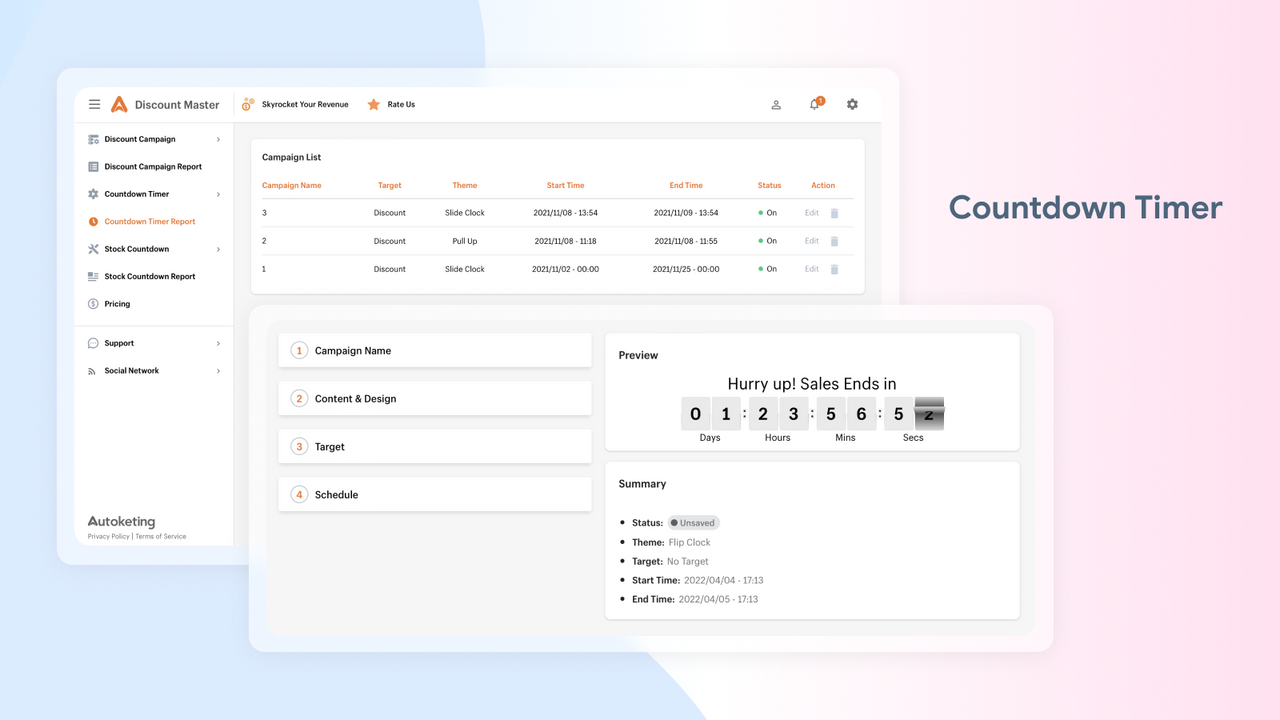Screen dimensions: 1280x720
Task: Click the Rate Us star icon
Action: [x=374, y=104]
